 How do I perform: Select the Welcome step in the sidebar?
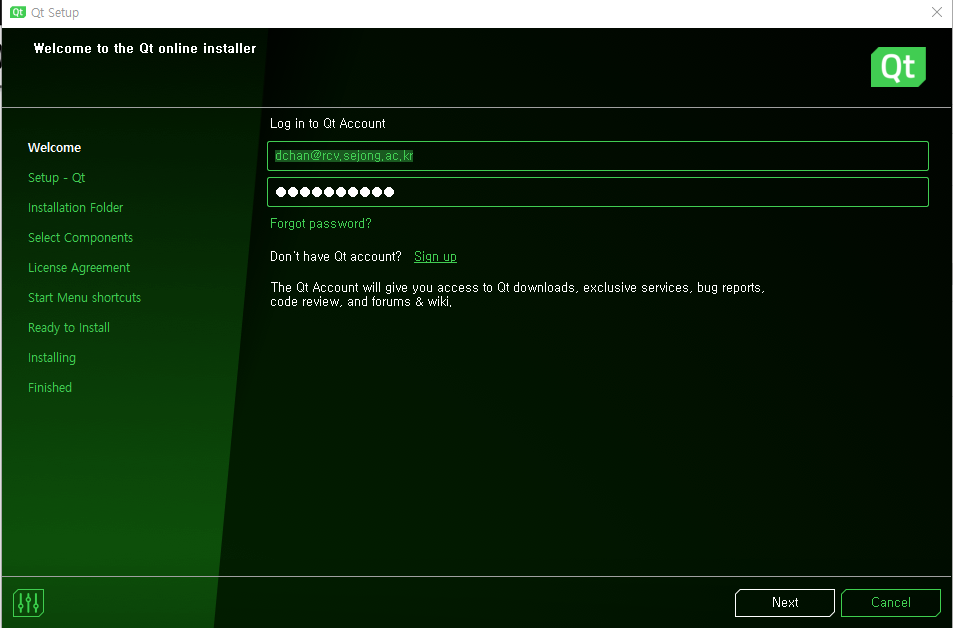(x=54, y=148)
